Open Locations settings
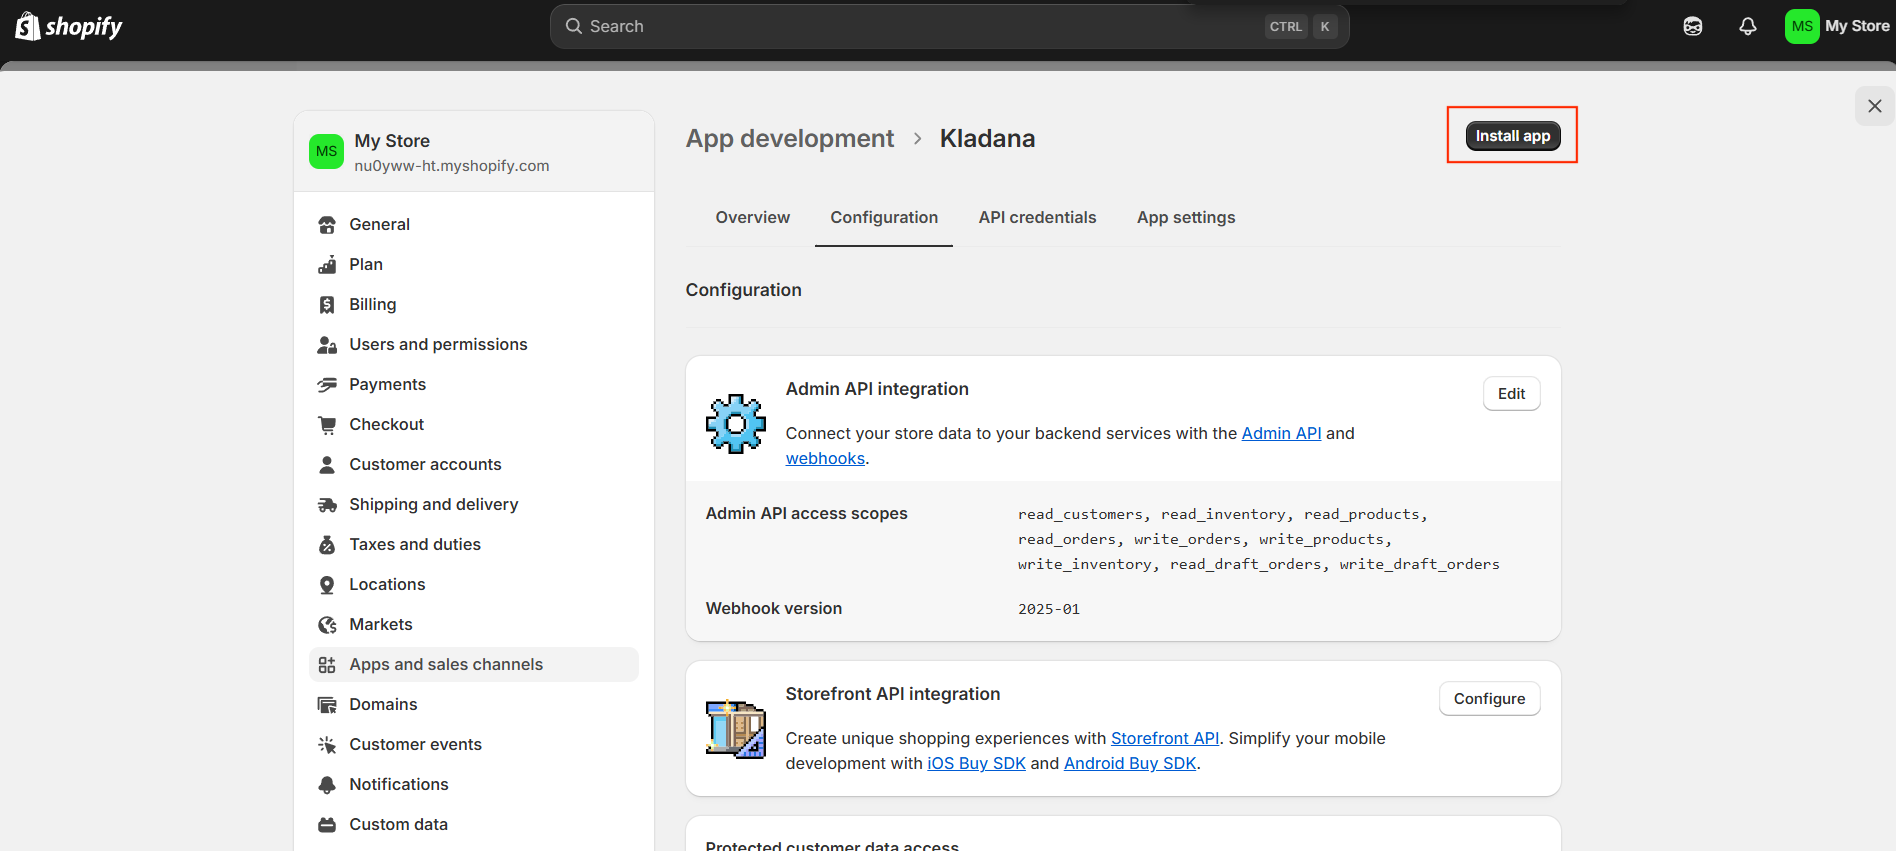1896x851 pixels. pyautogui.click(x=474, y=584)
